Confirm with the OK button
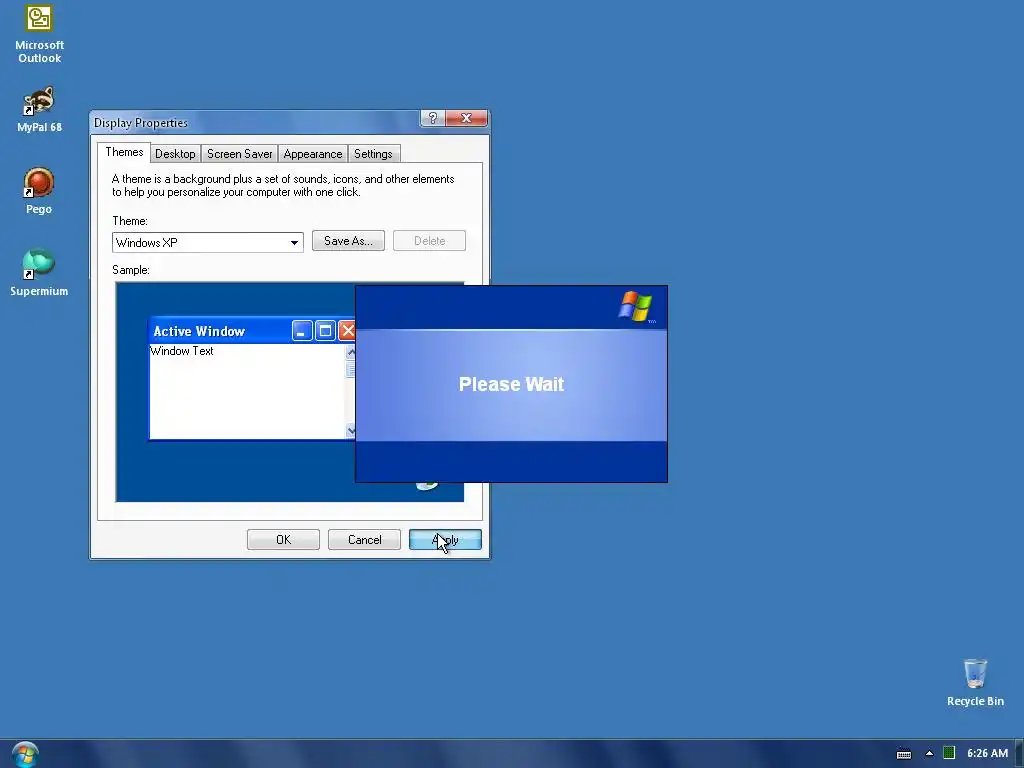Image resolution: width=1024 pixels, height=768 pixels. point(283,540)
